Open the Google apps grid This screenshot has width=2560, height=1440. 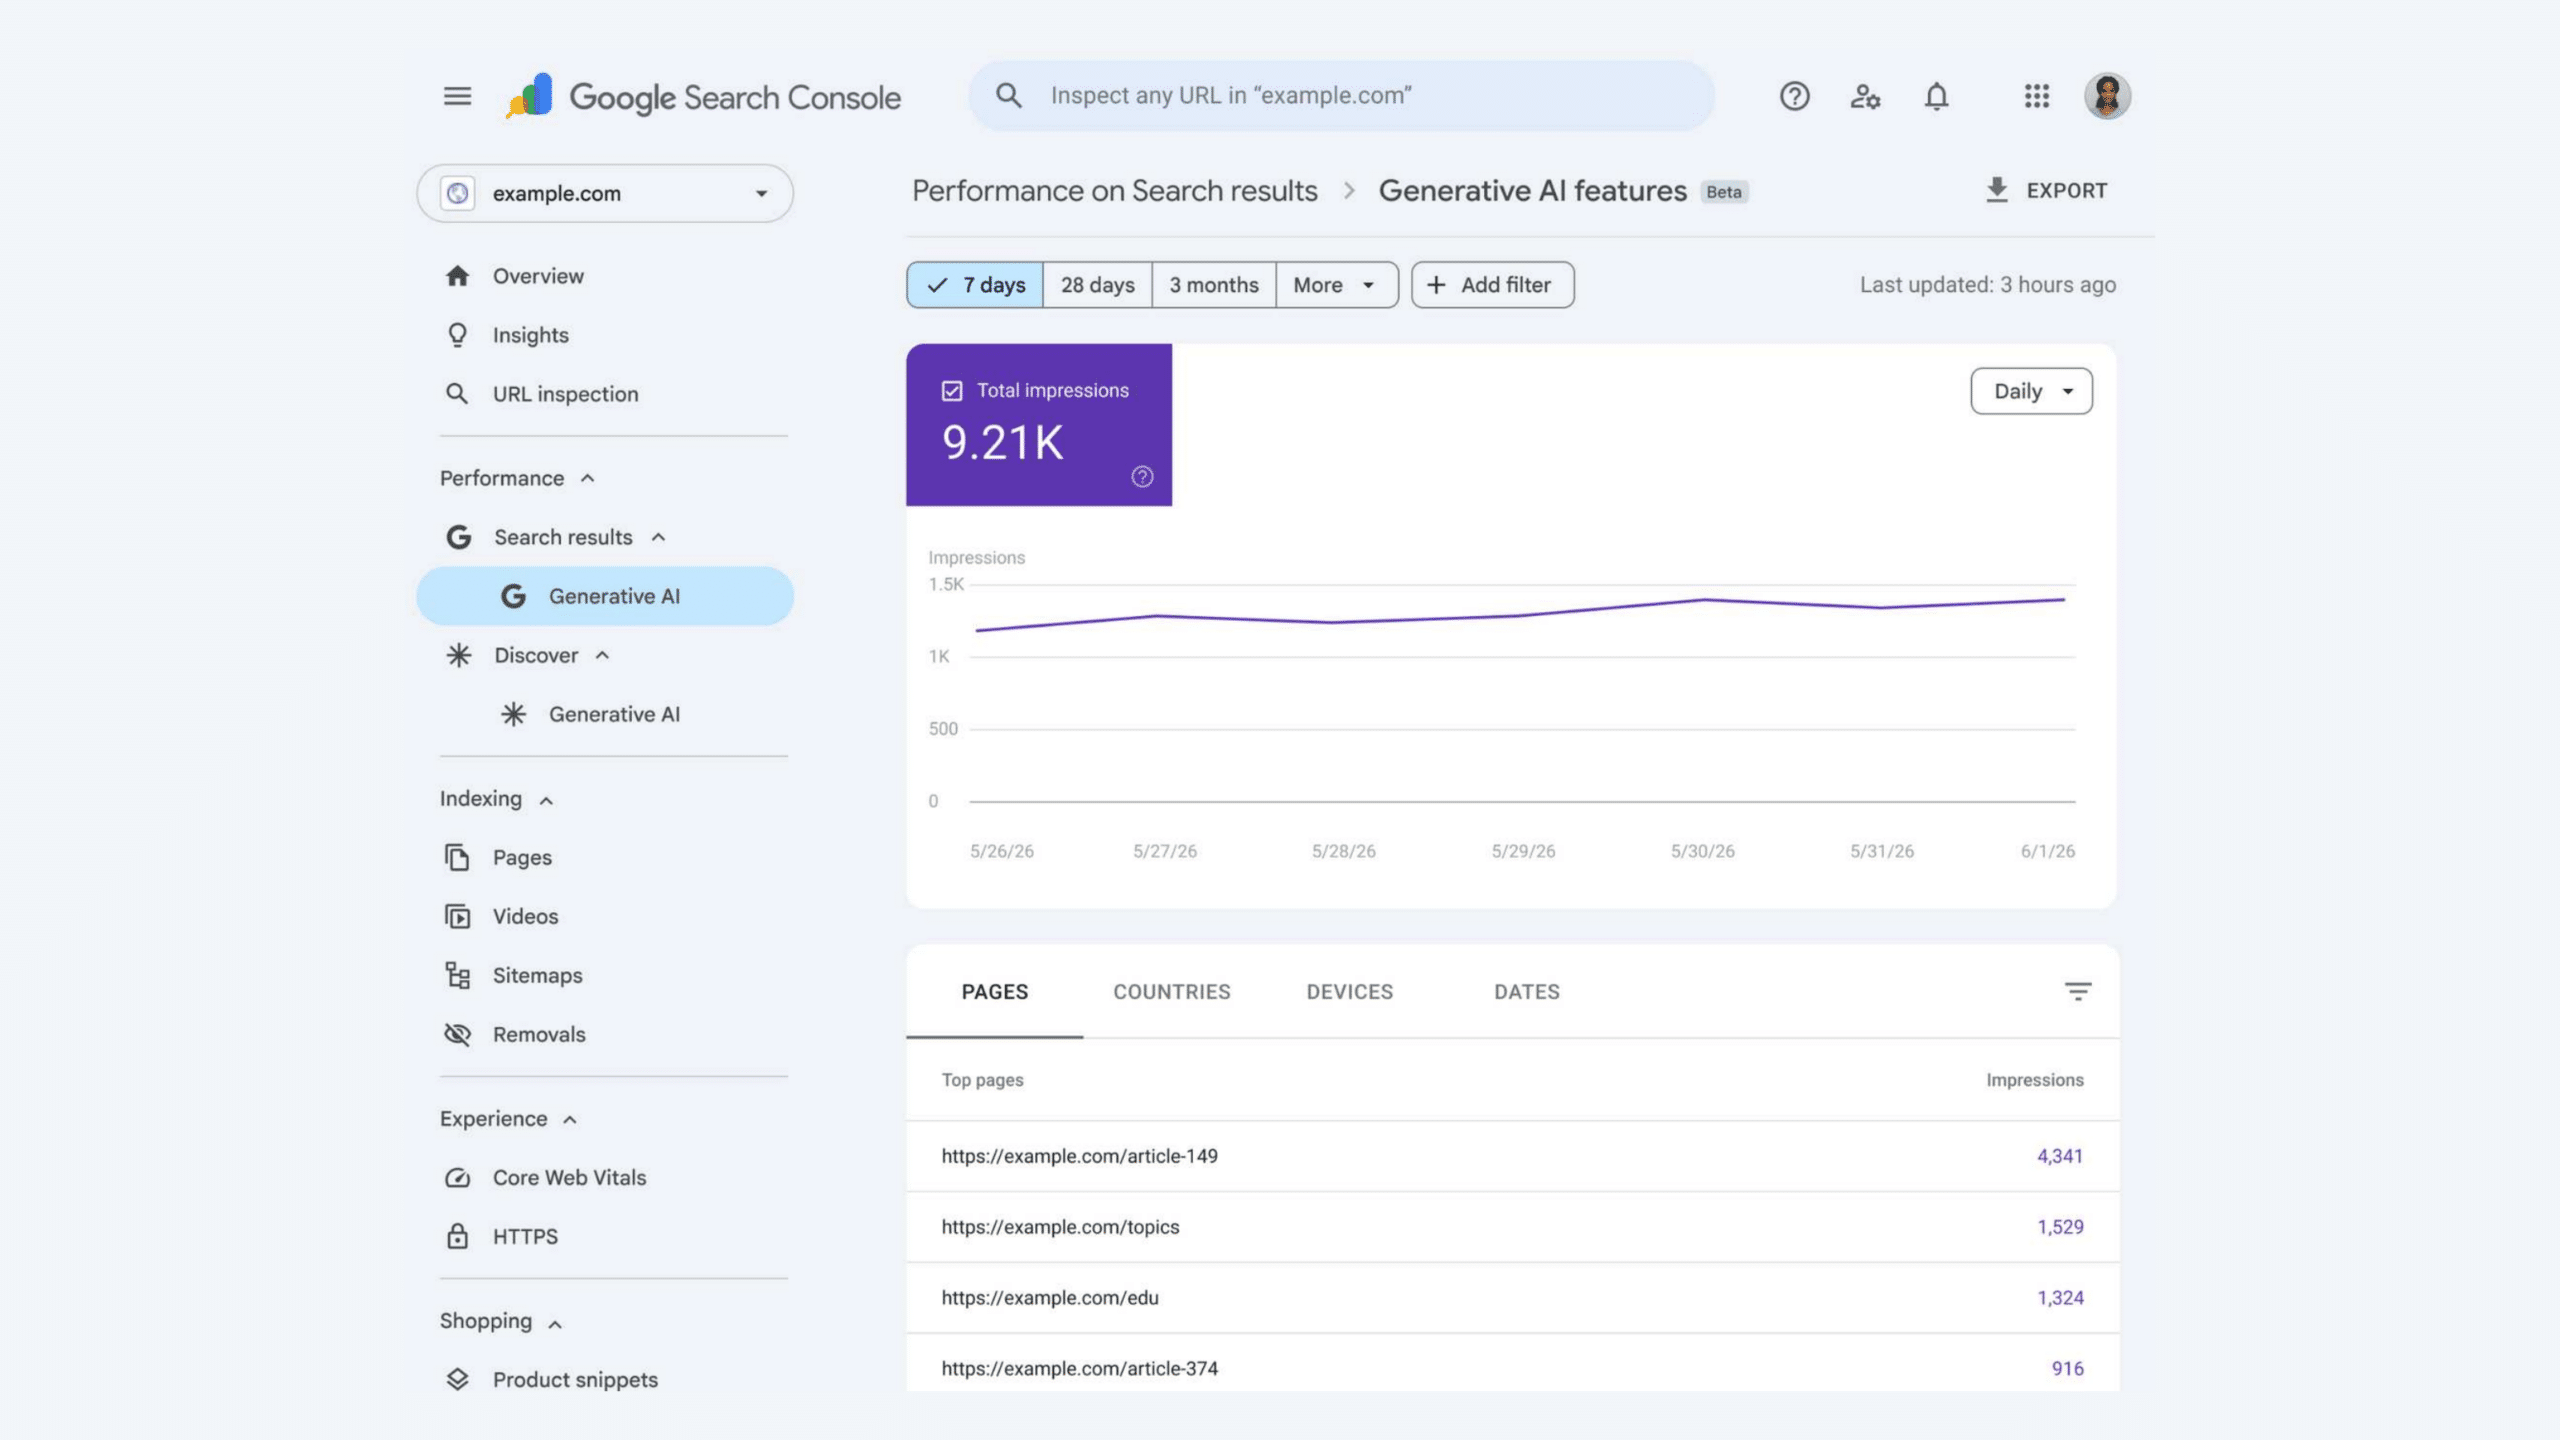click(2037, 96)
